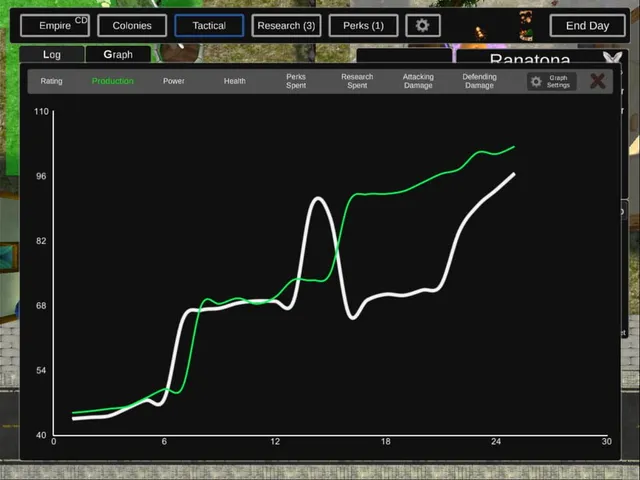
Task: Open Research (3) screen
Action: coord(286,26)
